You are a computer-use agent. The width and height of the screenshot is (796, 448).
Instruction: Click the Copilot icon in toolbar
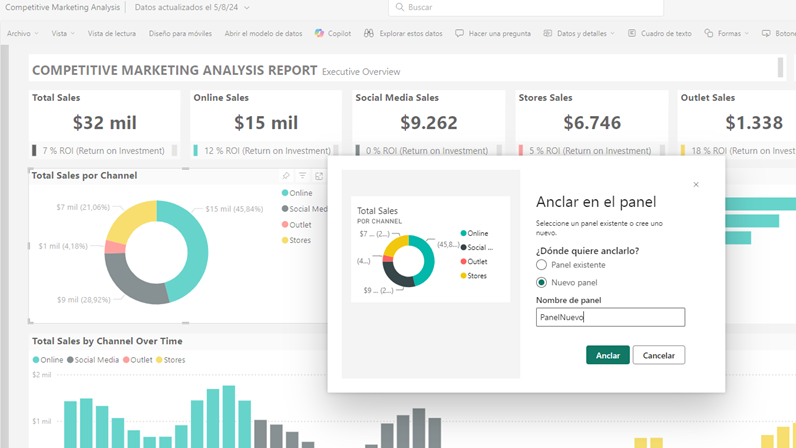coord(319,33)
